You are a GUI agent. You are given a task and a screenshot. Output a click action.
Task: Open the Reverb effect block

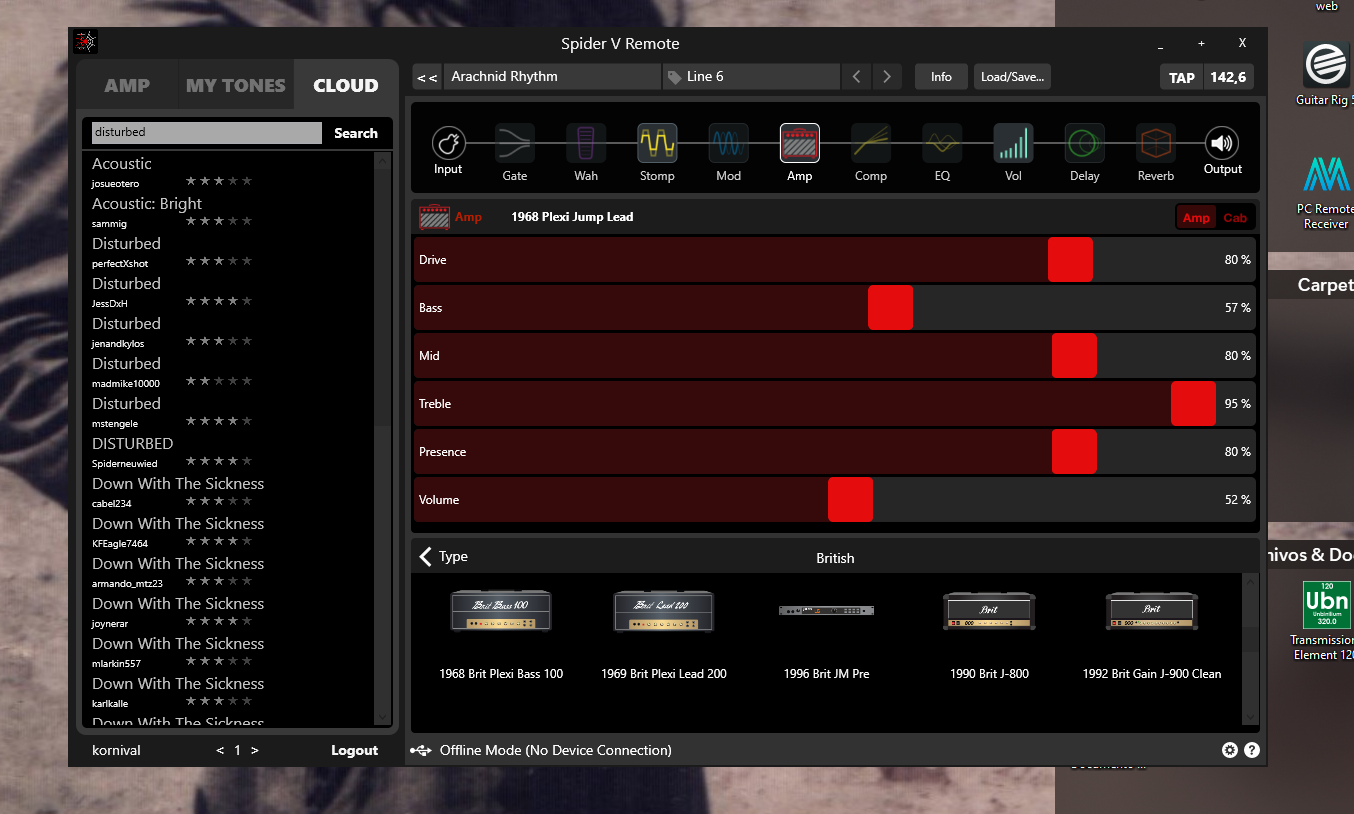(1155, 144)
